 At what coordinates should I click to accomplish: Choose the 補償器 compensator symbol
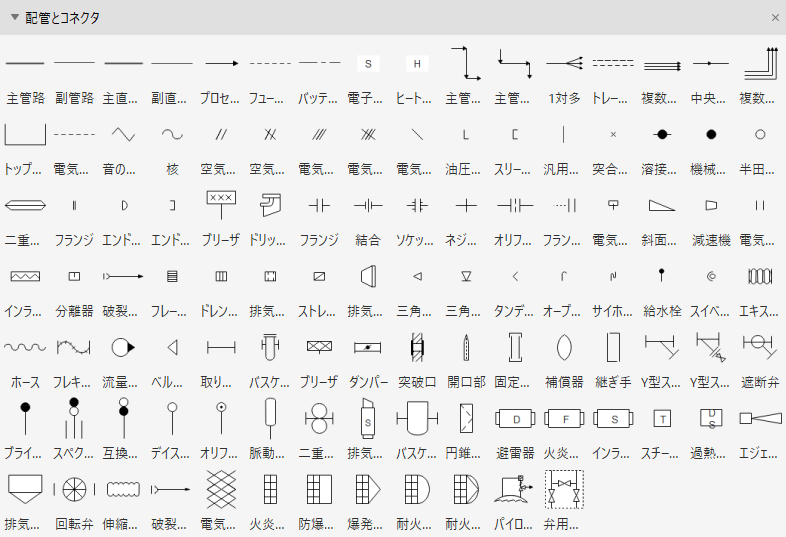[x=564, y=348]
